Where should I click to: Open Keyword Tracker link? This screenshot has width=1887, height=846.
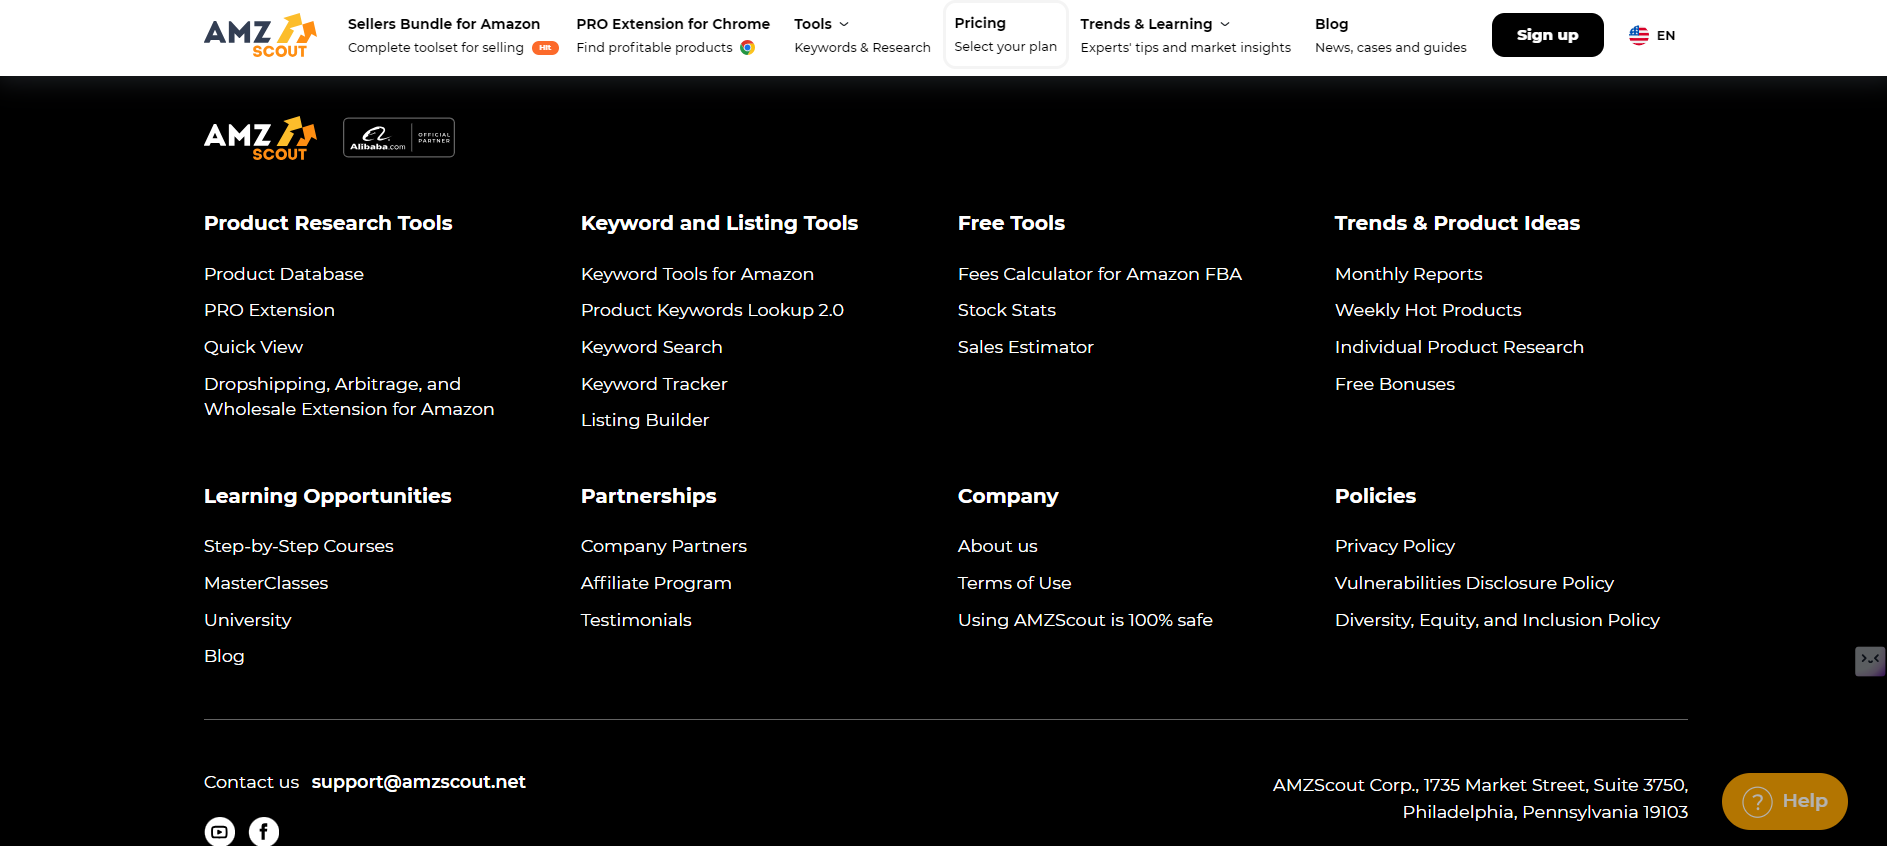[654, 384]
